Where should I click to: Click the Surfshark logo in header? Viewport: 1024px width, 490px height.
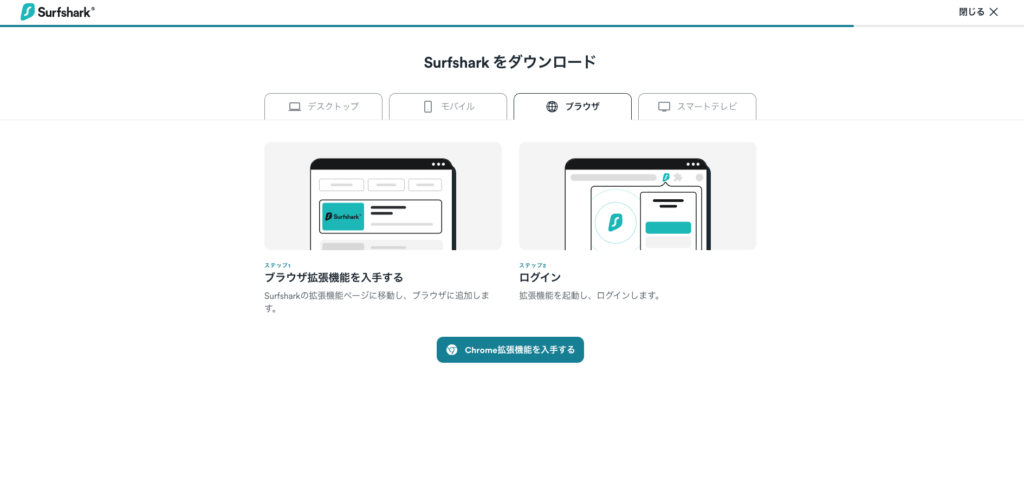click(57, 12)
